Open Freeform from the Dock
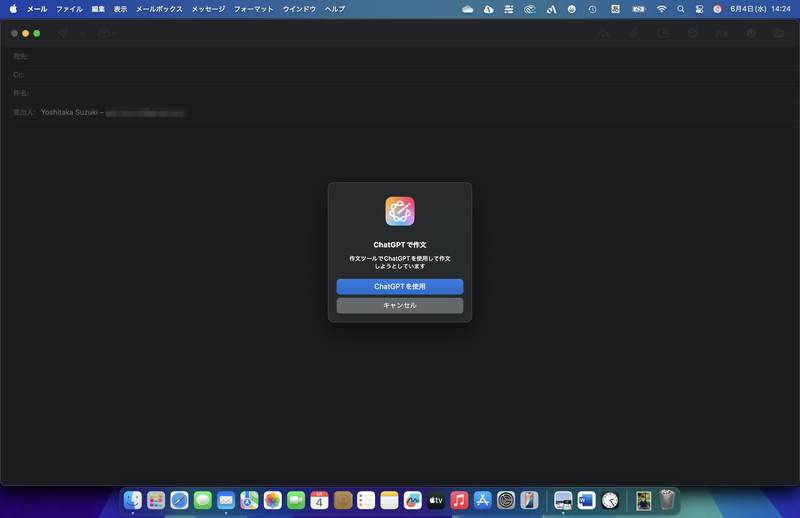This screenshot has height=518, width=800. [412, 500]
